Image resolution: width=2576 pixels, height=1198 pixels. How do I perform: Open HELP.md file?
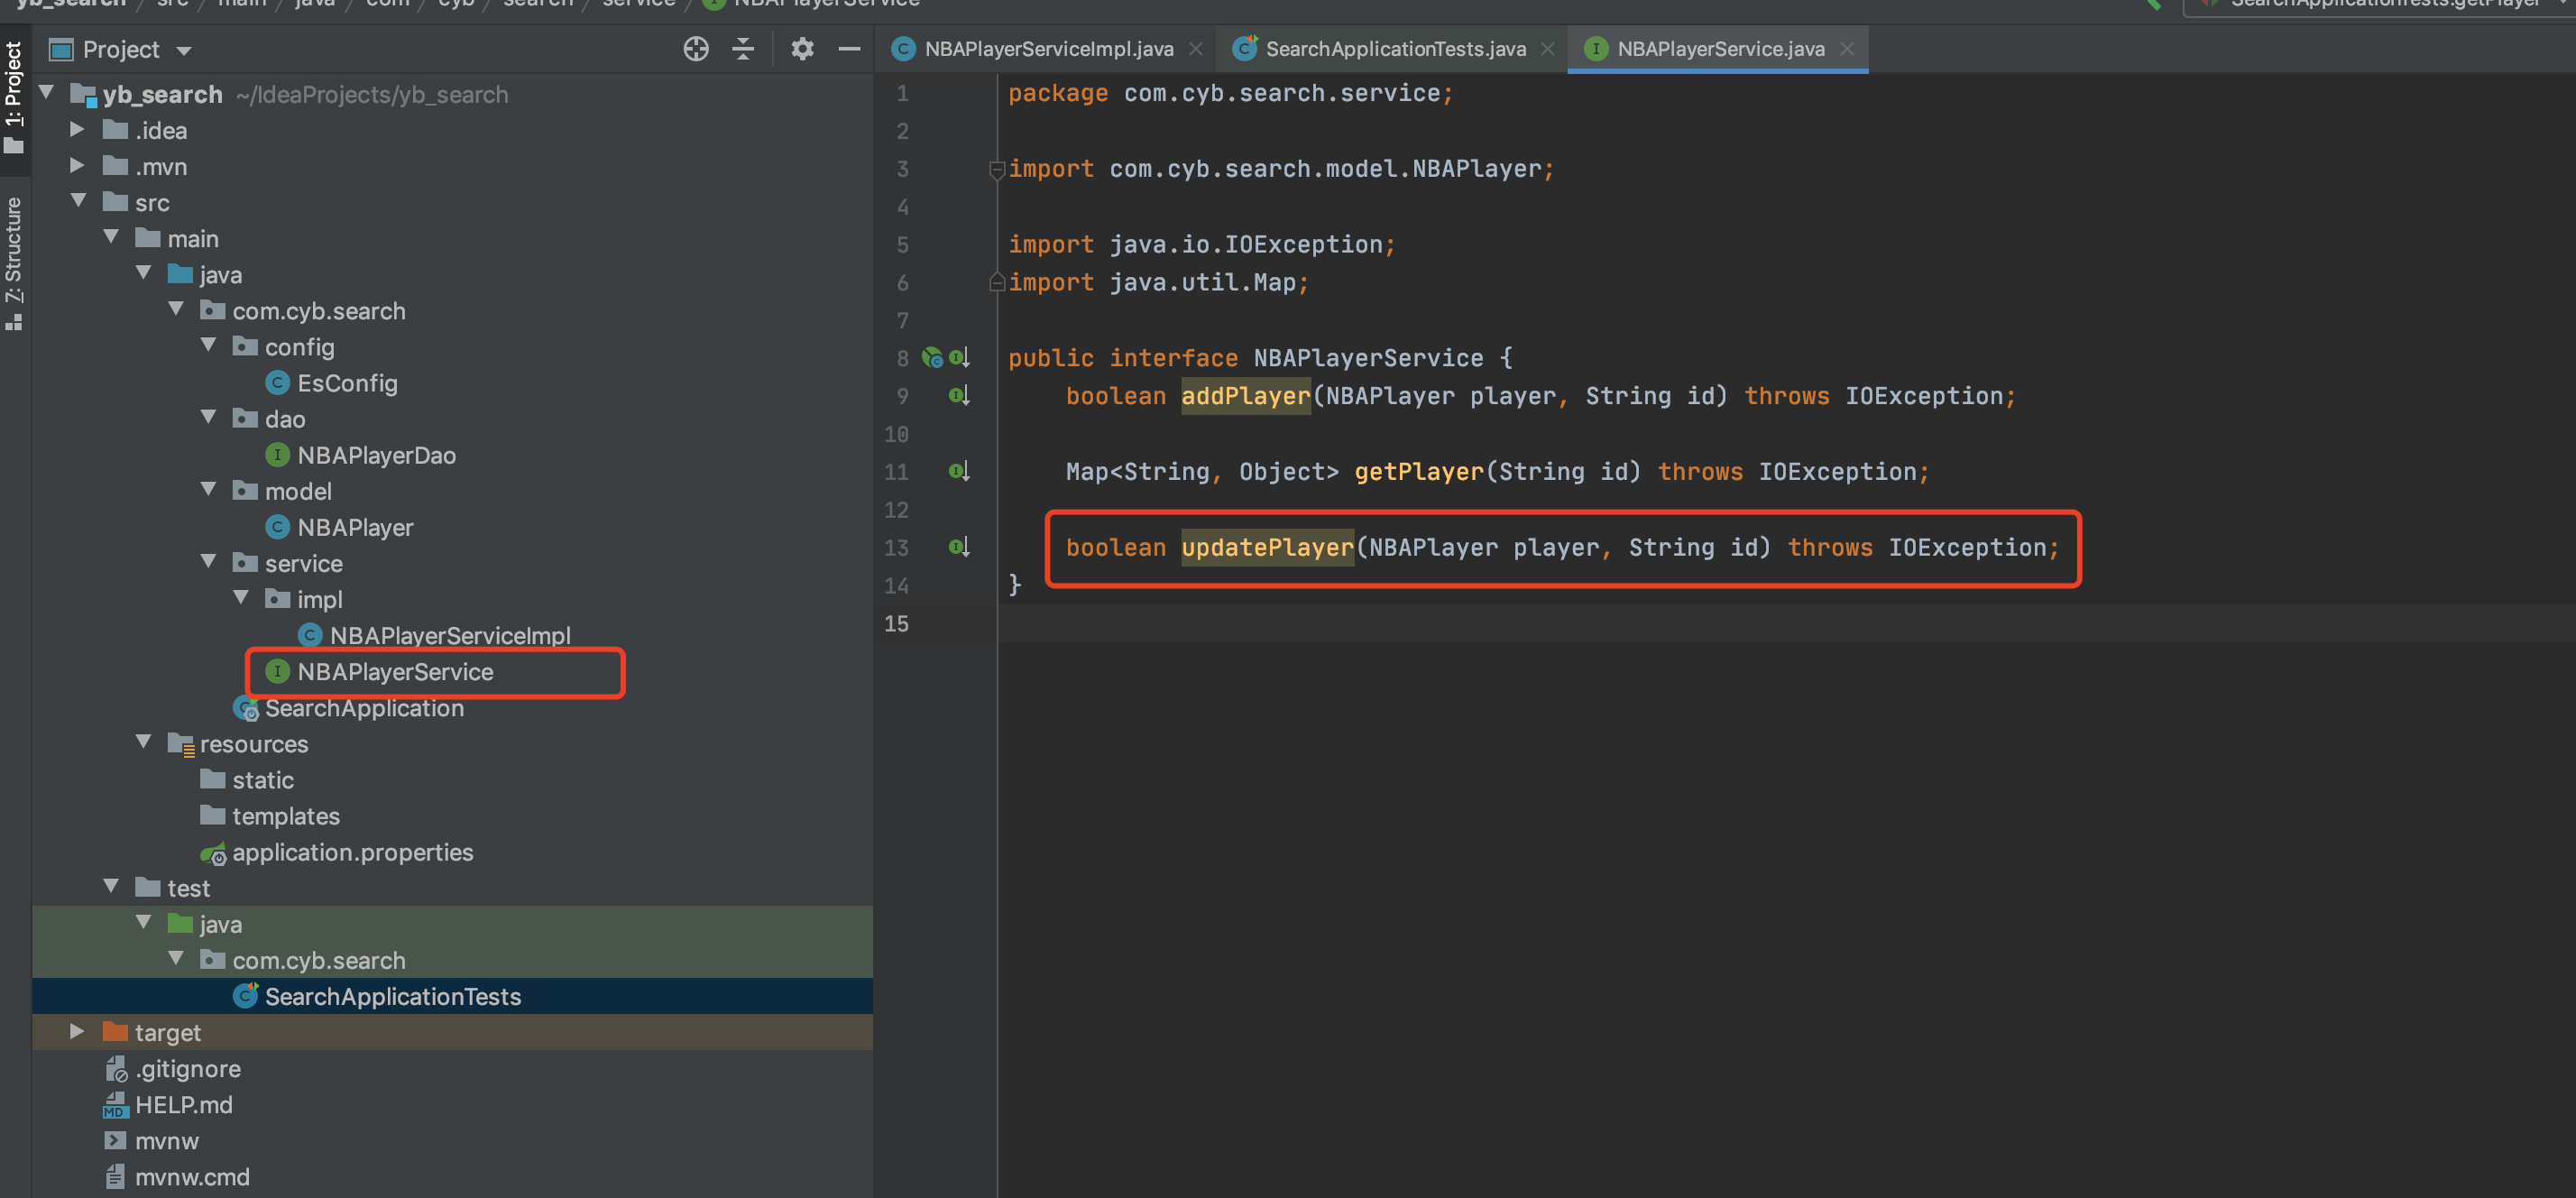[183, 1104]
